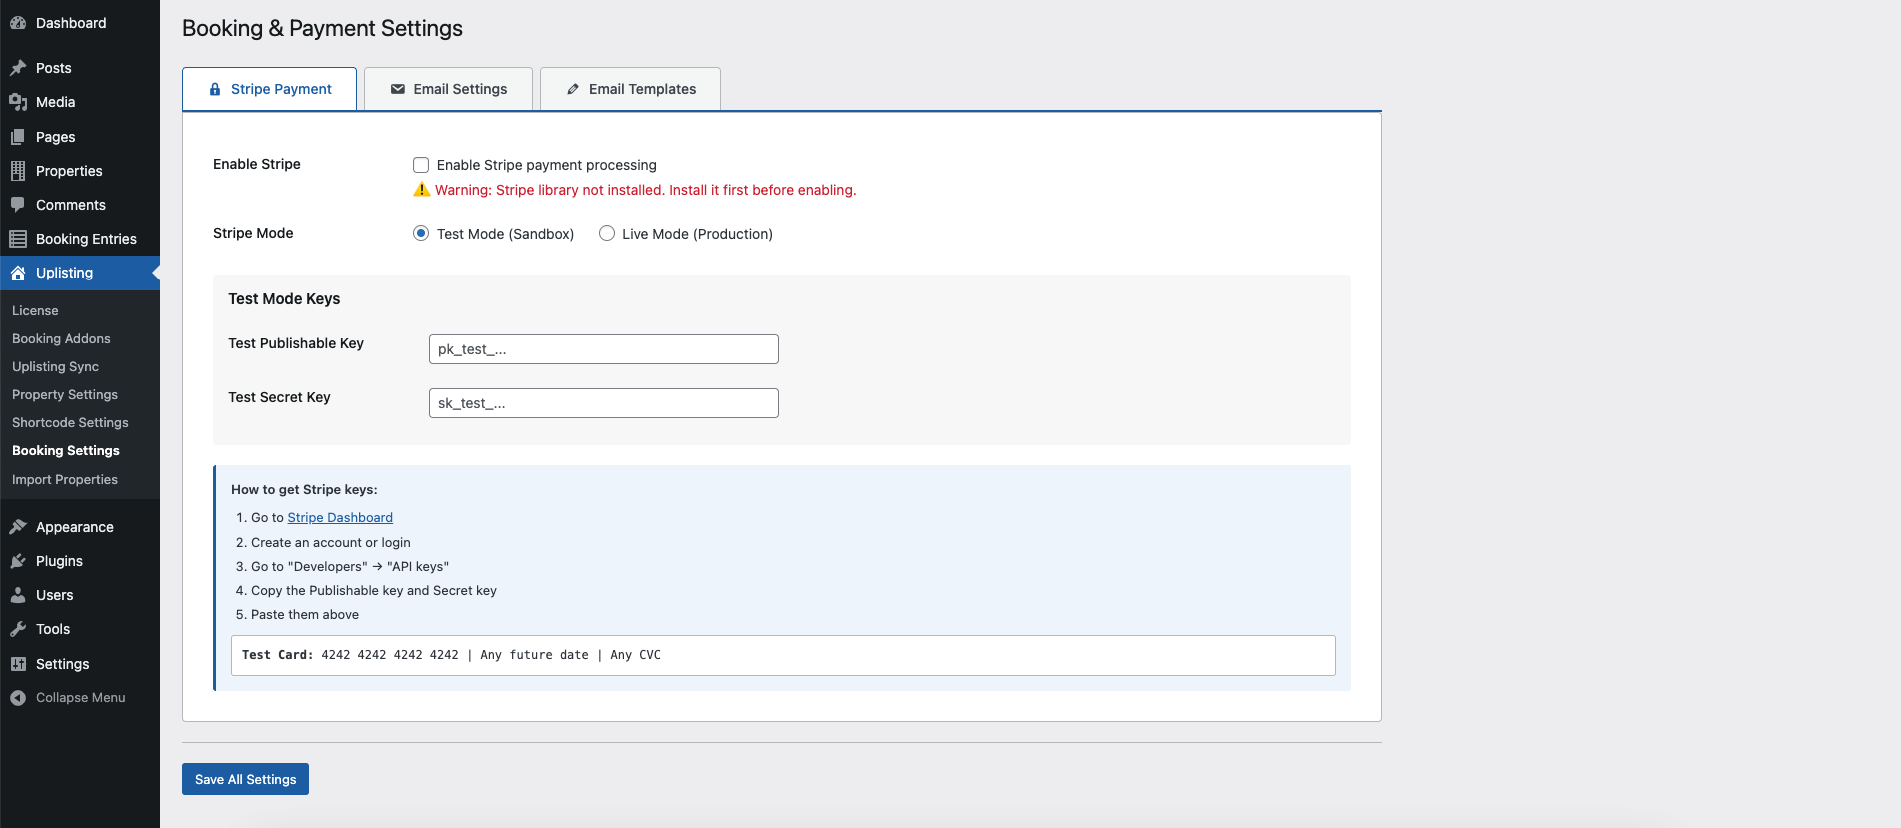
Task: Open the License submenu item
Action: point(35,311)
